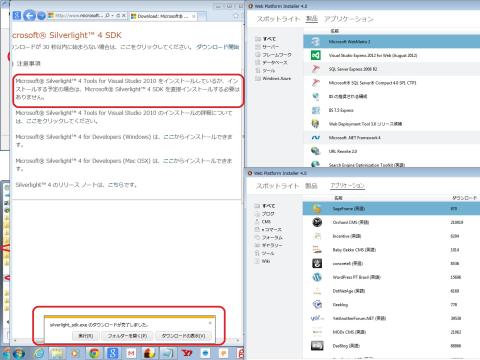
Task: View downloads (ダウンロードの表示)
Action: (x=183, y=336)
